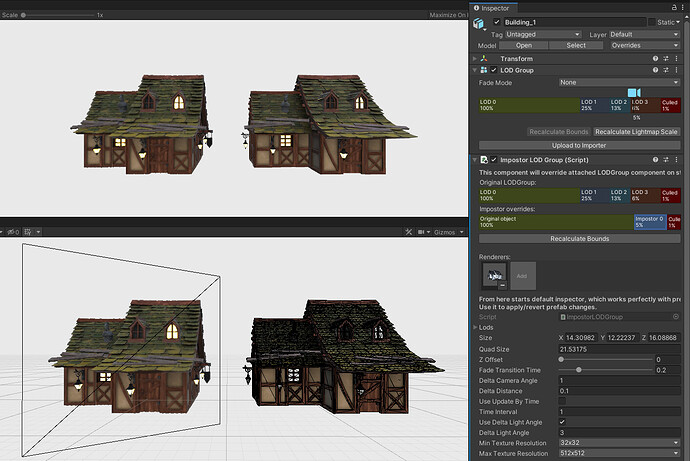Click the Size X value field

click(x=581, y=338)
